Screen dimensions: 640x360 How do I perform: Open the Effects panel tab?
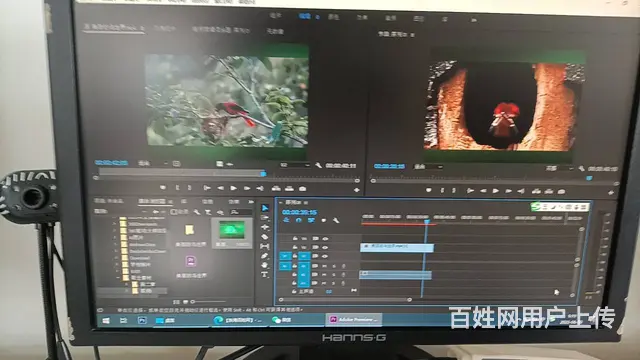[x=233, y=202]
